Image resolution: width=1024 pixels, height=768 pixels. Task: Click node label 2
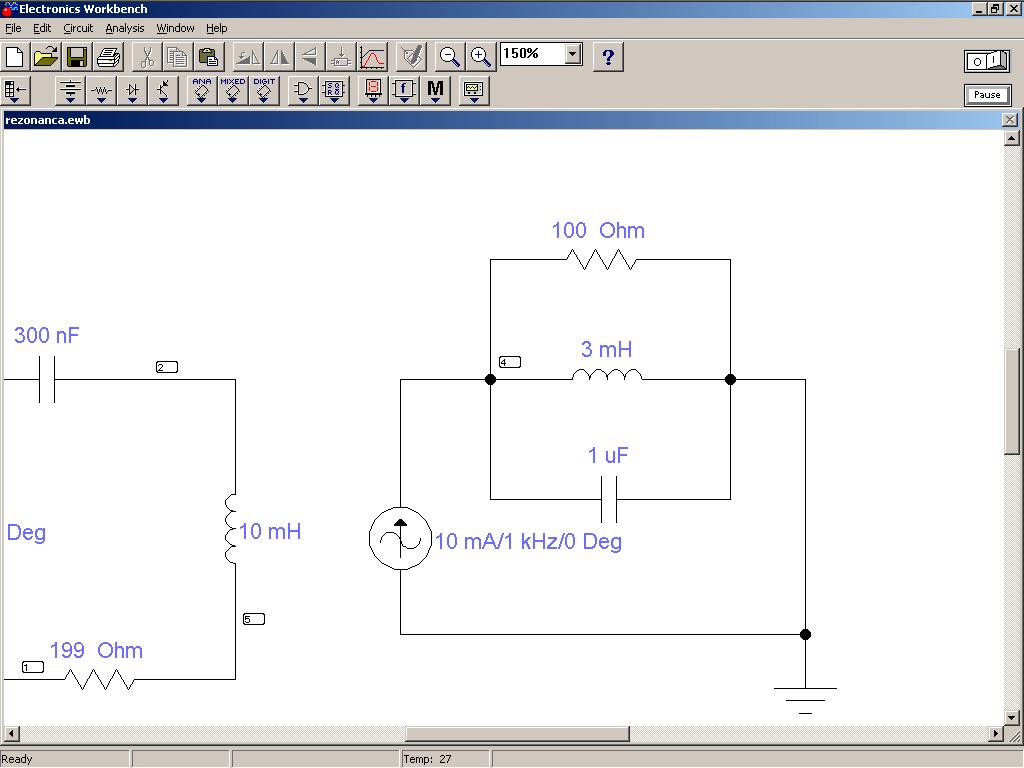[x=167, y=367]
